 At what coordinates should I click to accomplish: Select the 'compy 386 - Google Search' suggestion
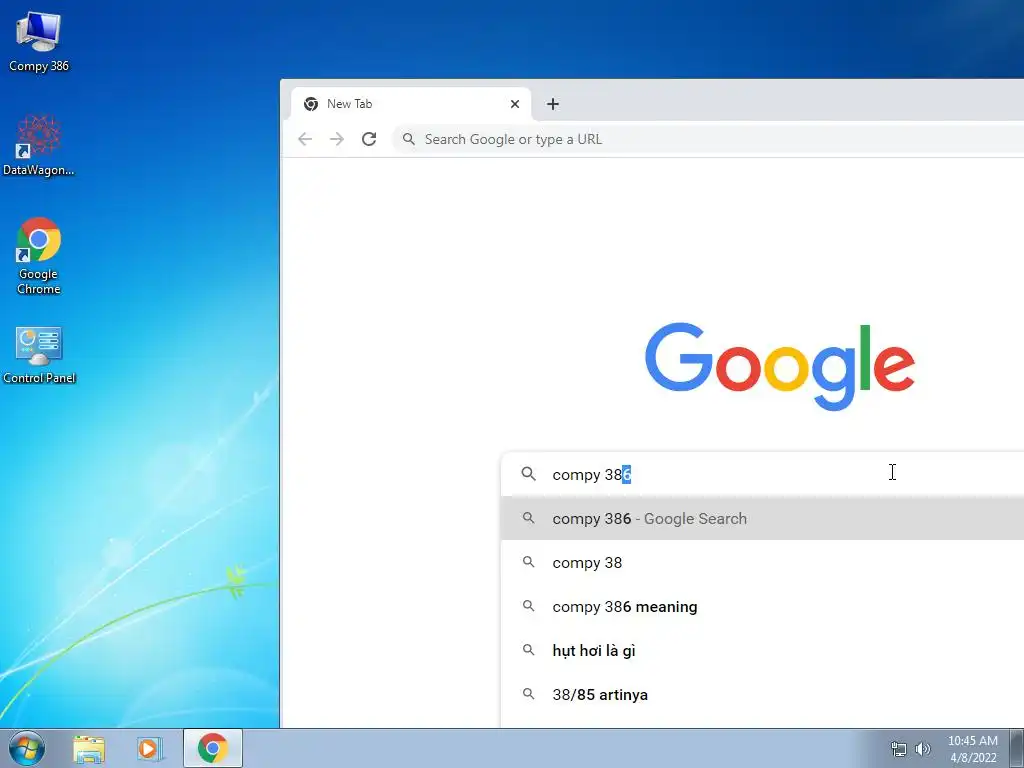[762, 519]
